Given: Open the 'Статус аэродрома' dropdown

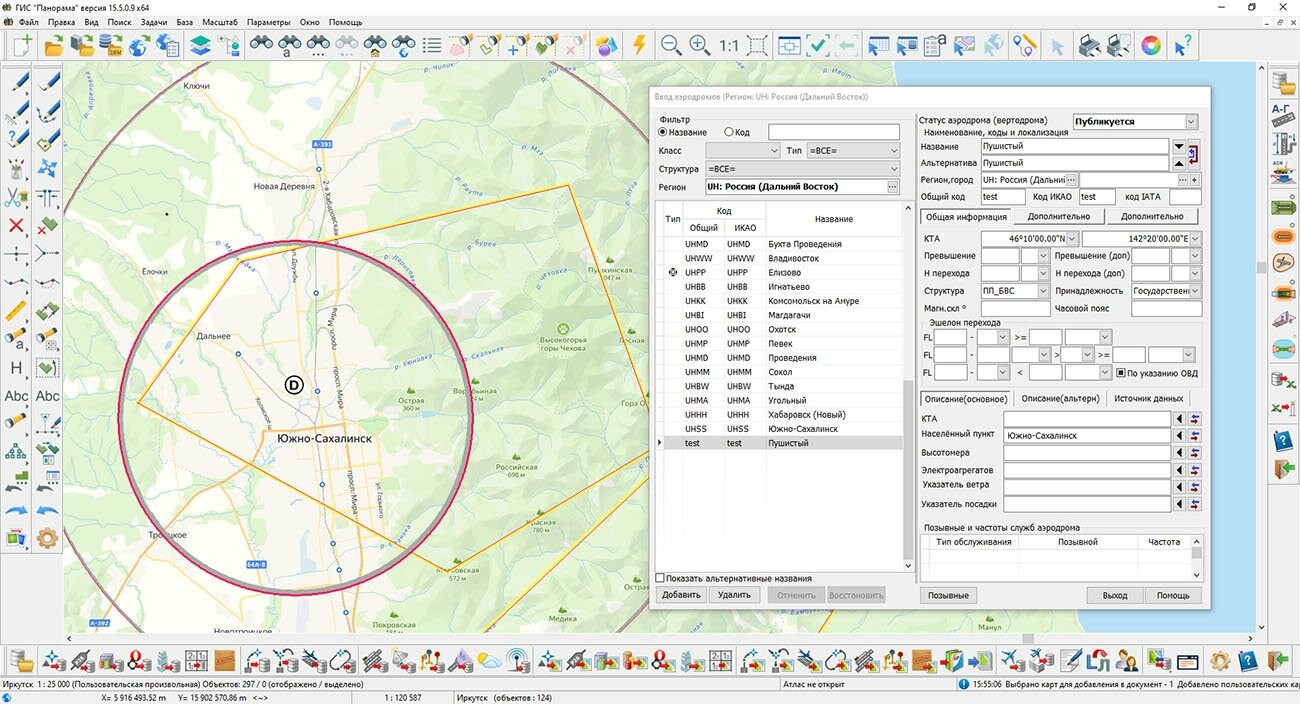Looking at the screenshot, I should click(x=1190, y=122).
